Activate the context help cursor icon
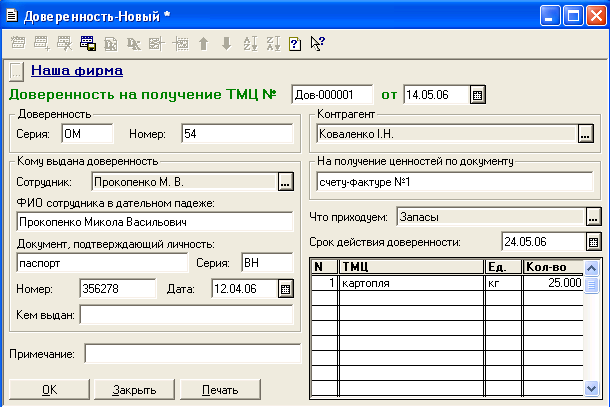The image size is (610, 407). [318, 44]
